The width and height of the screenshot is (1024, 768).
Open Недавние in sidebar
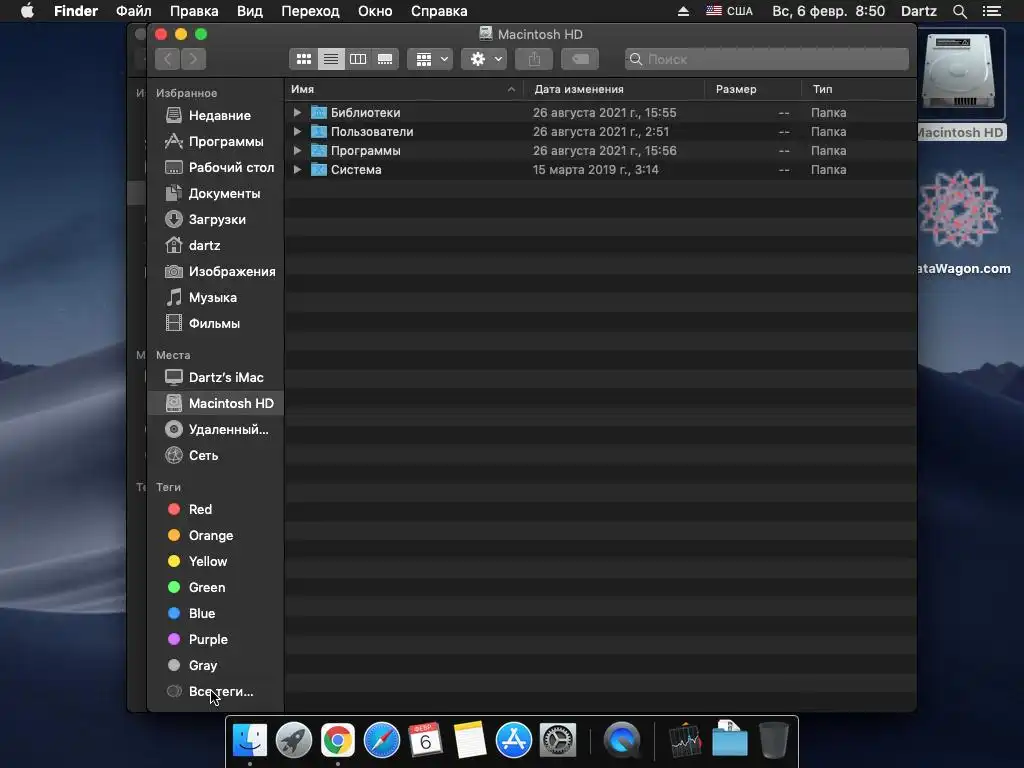tap(216, 116)
